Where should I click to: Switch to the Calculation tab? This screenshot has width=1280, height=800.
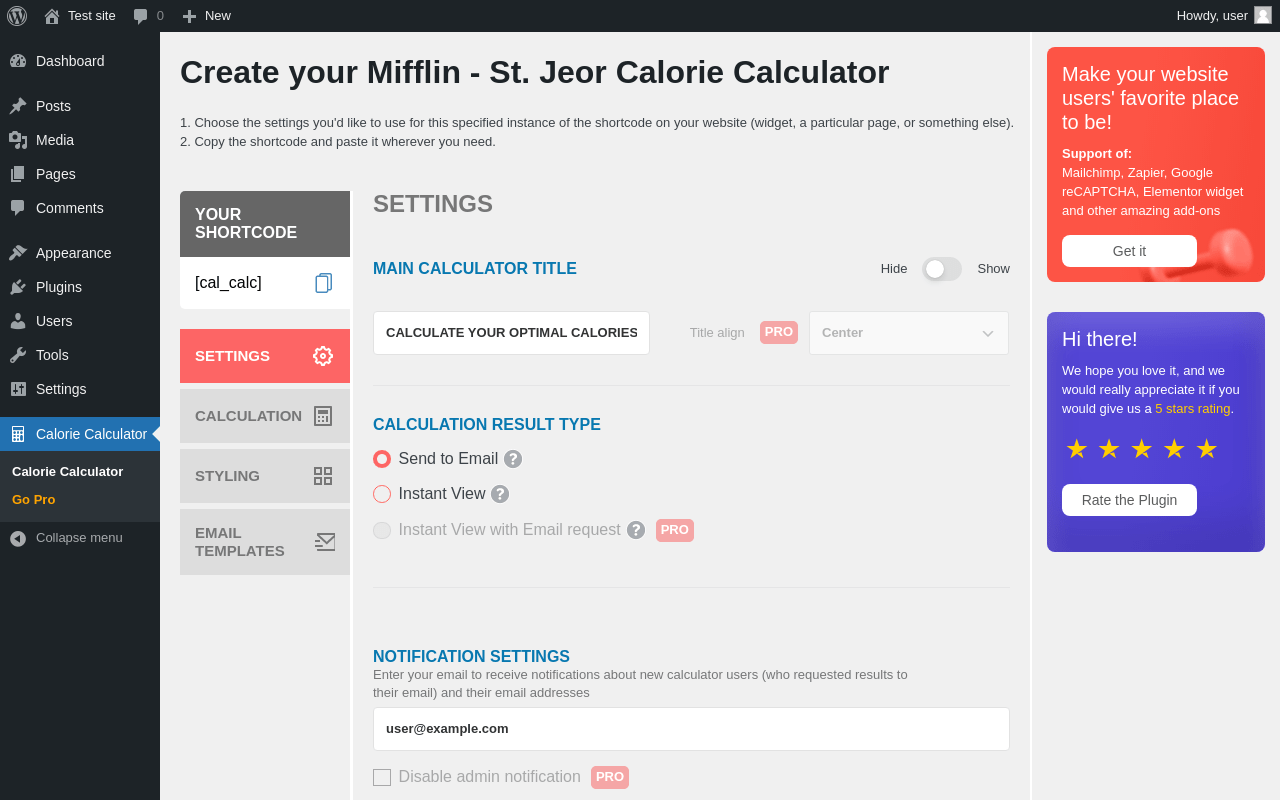pyautogui.click(x=265, y=416)
